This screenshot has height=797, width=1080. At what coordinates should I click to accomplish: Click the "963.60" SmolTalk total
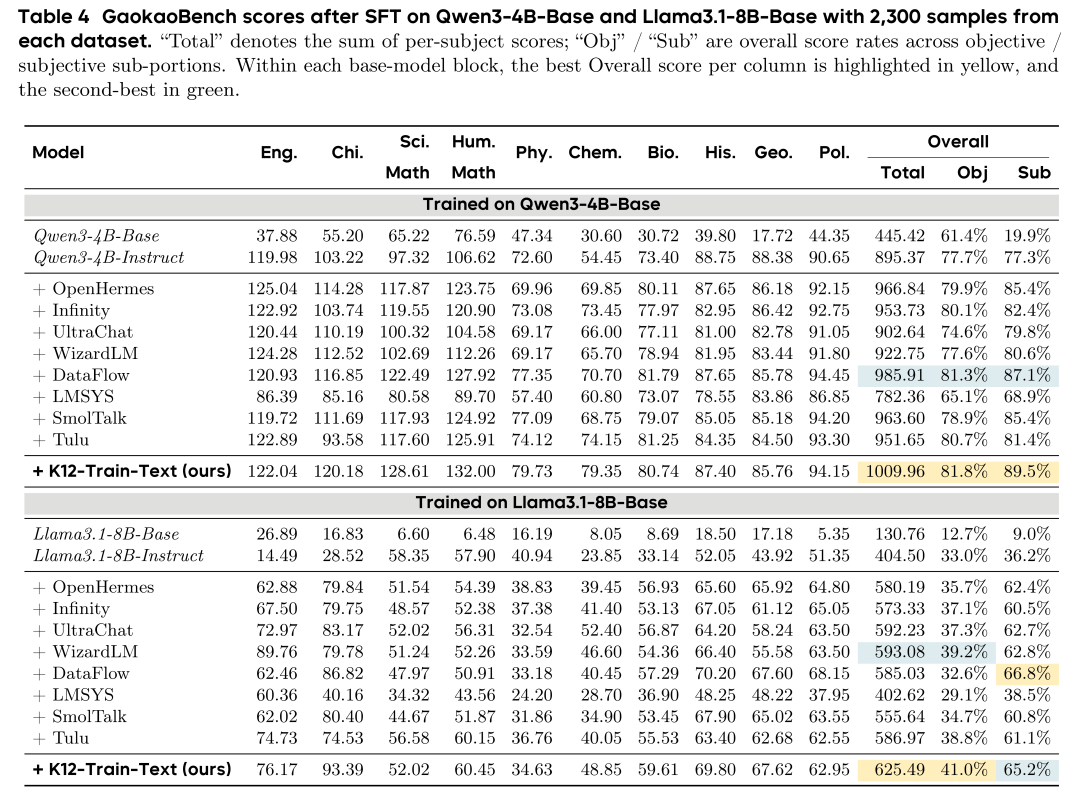[x=900, y=419]
